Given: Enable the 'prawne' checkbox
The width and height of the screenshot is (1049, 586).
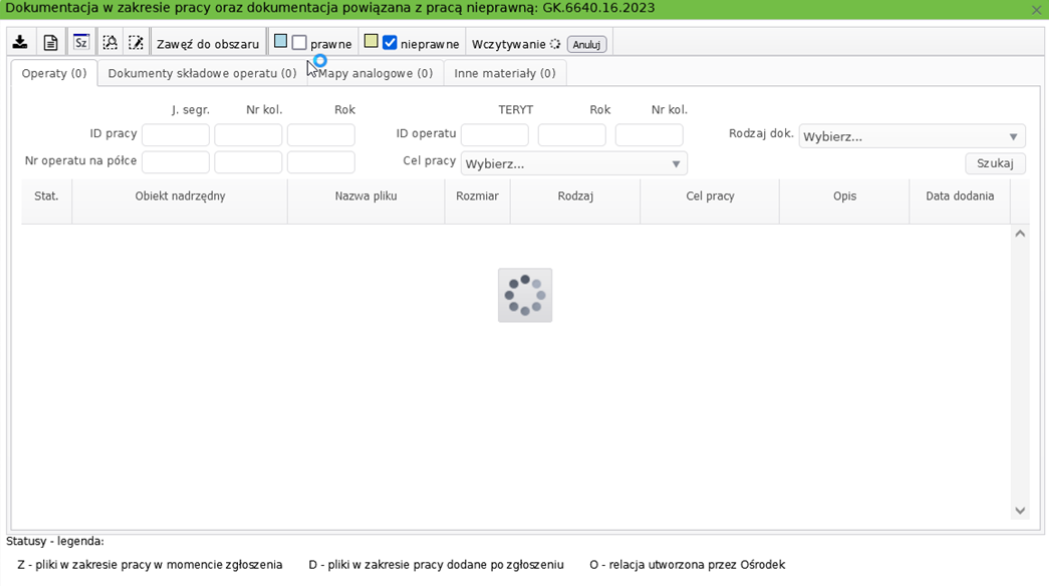Looking at the screenshot, I should tap(299, 43).
